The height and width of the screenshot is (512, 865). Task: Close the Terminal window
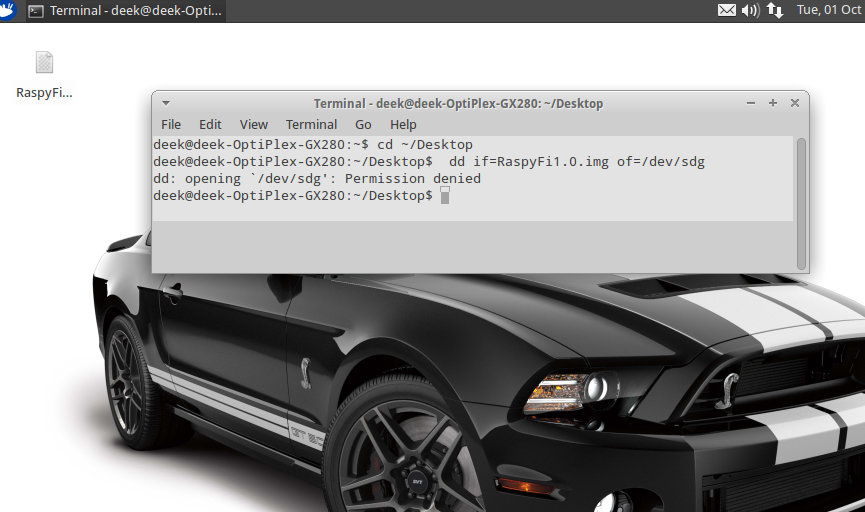point(795,103)
